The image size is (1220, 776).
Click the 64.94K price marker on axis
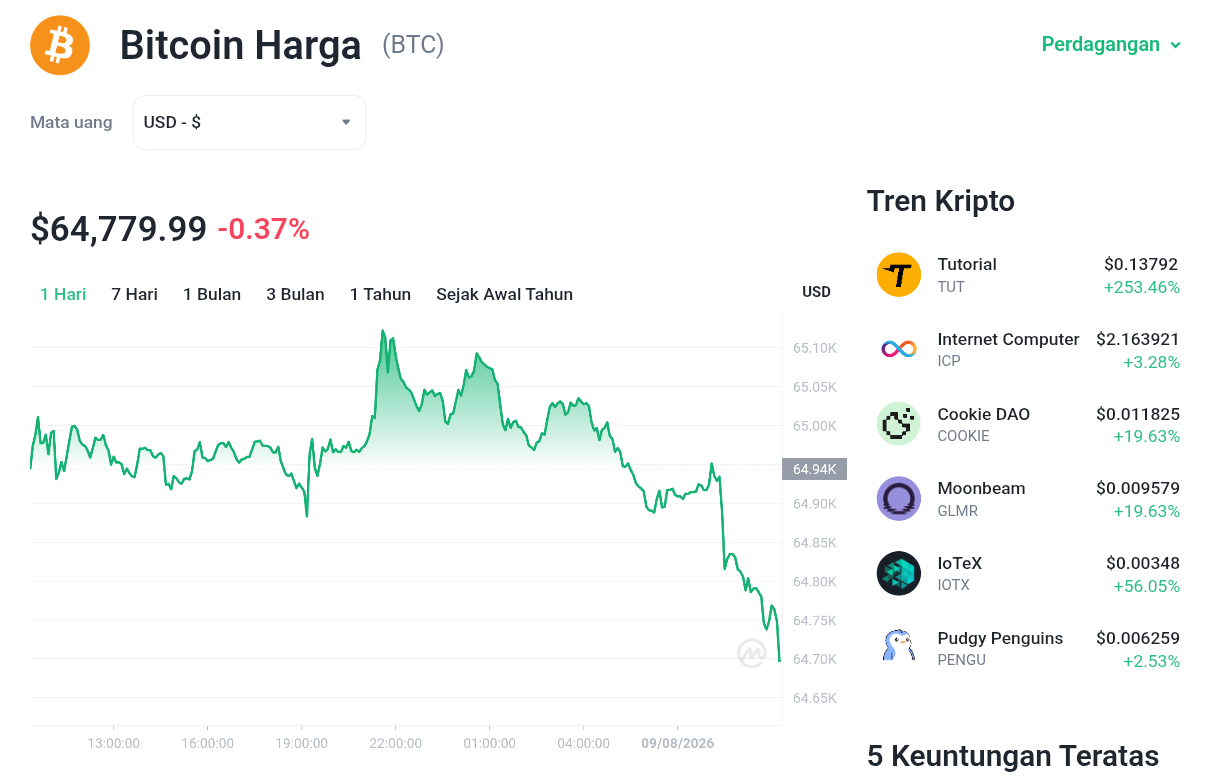[x=814, y=469]
